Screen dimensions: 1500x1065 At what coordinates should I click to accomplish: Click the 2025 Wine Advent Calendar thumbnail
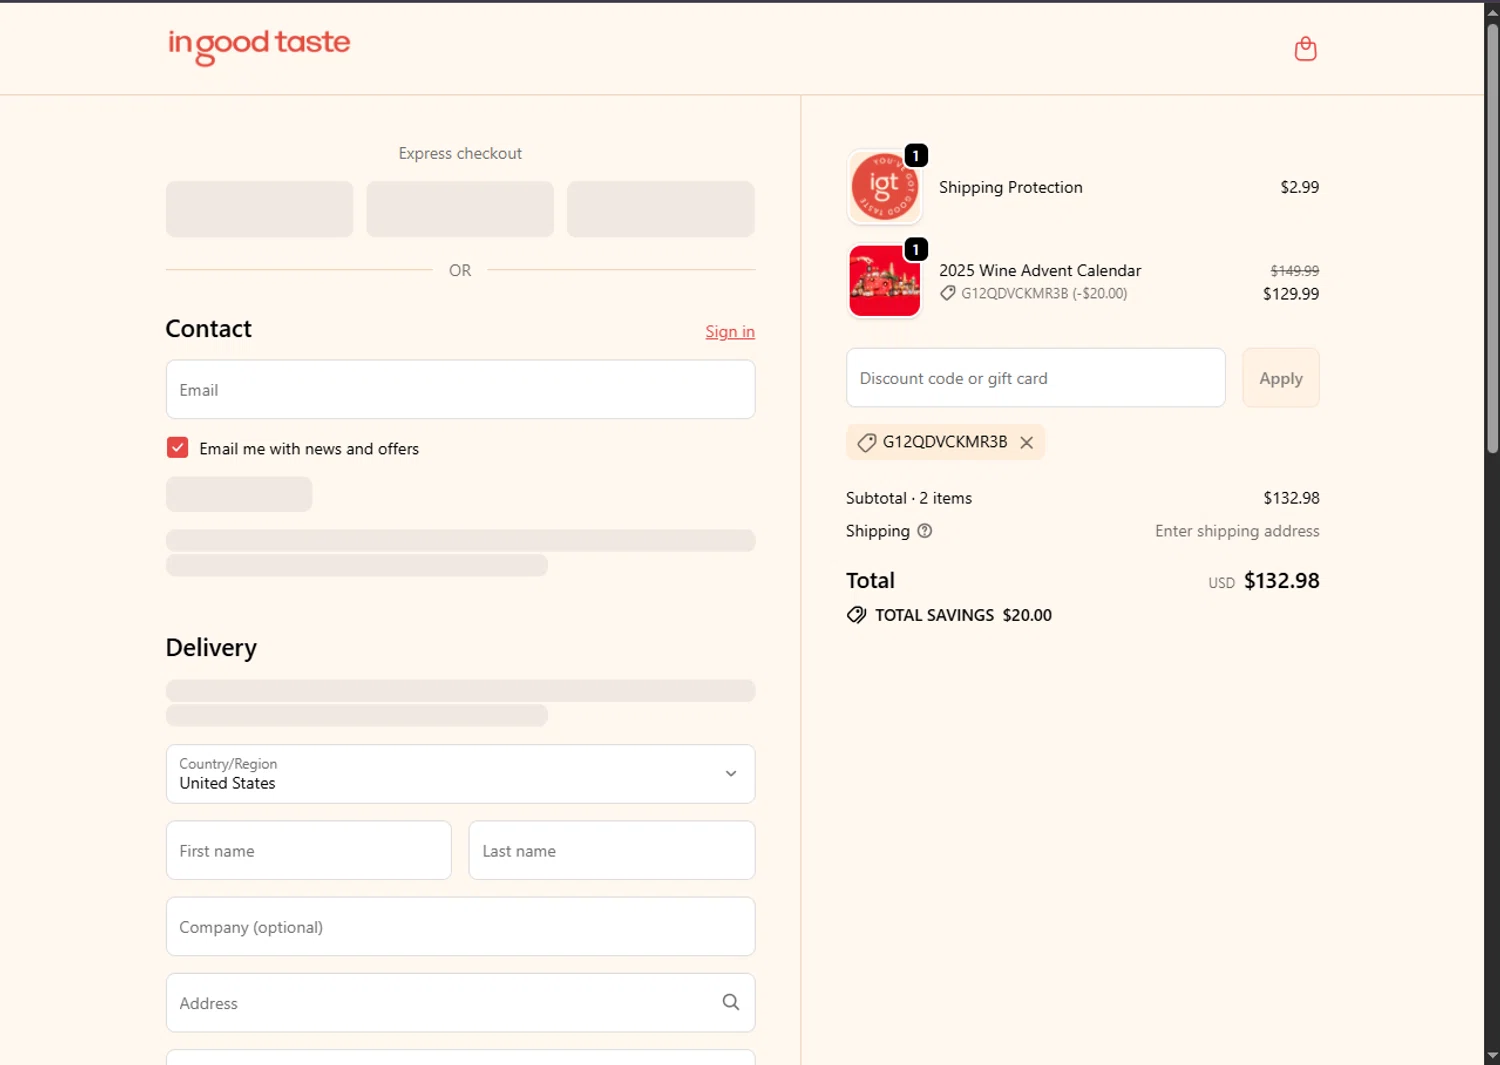point(884,281)
